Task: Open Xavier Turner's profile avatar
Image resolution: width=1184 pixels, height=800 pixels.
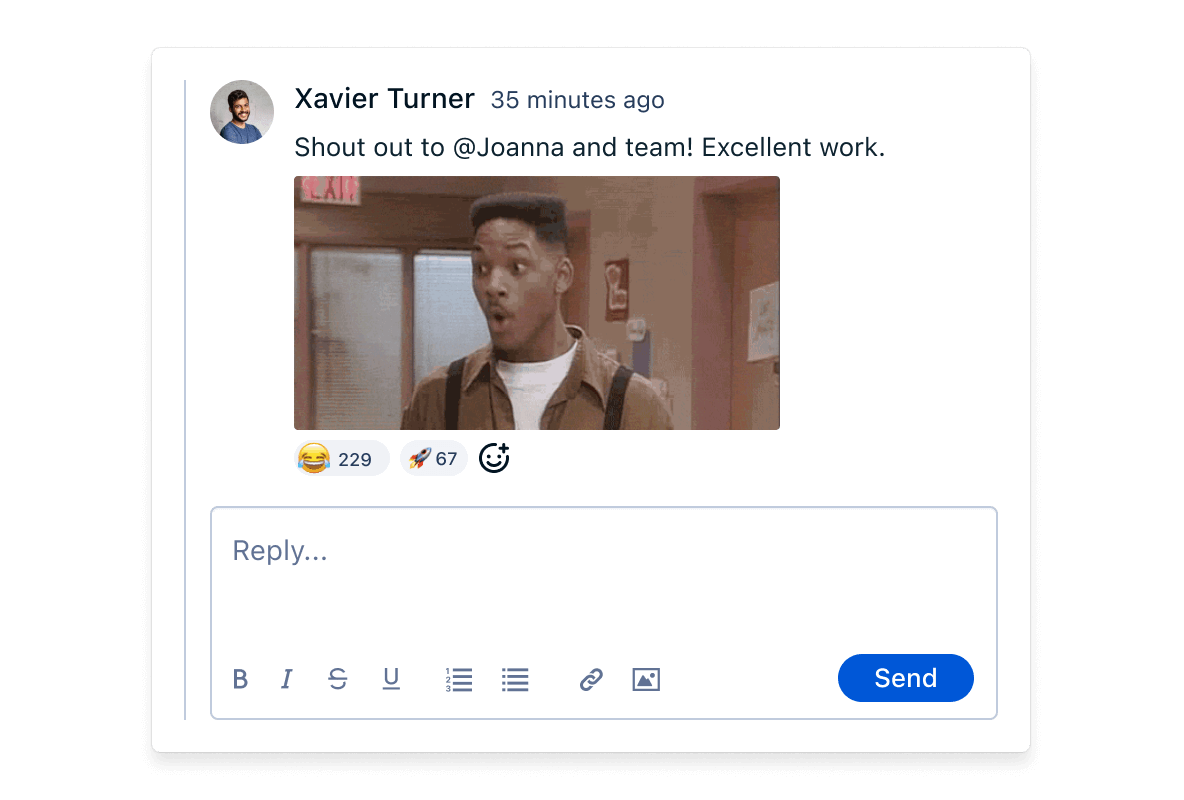Action: click(x=241, y=111)
